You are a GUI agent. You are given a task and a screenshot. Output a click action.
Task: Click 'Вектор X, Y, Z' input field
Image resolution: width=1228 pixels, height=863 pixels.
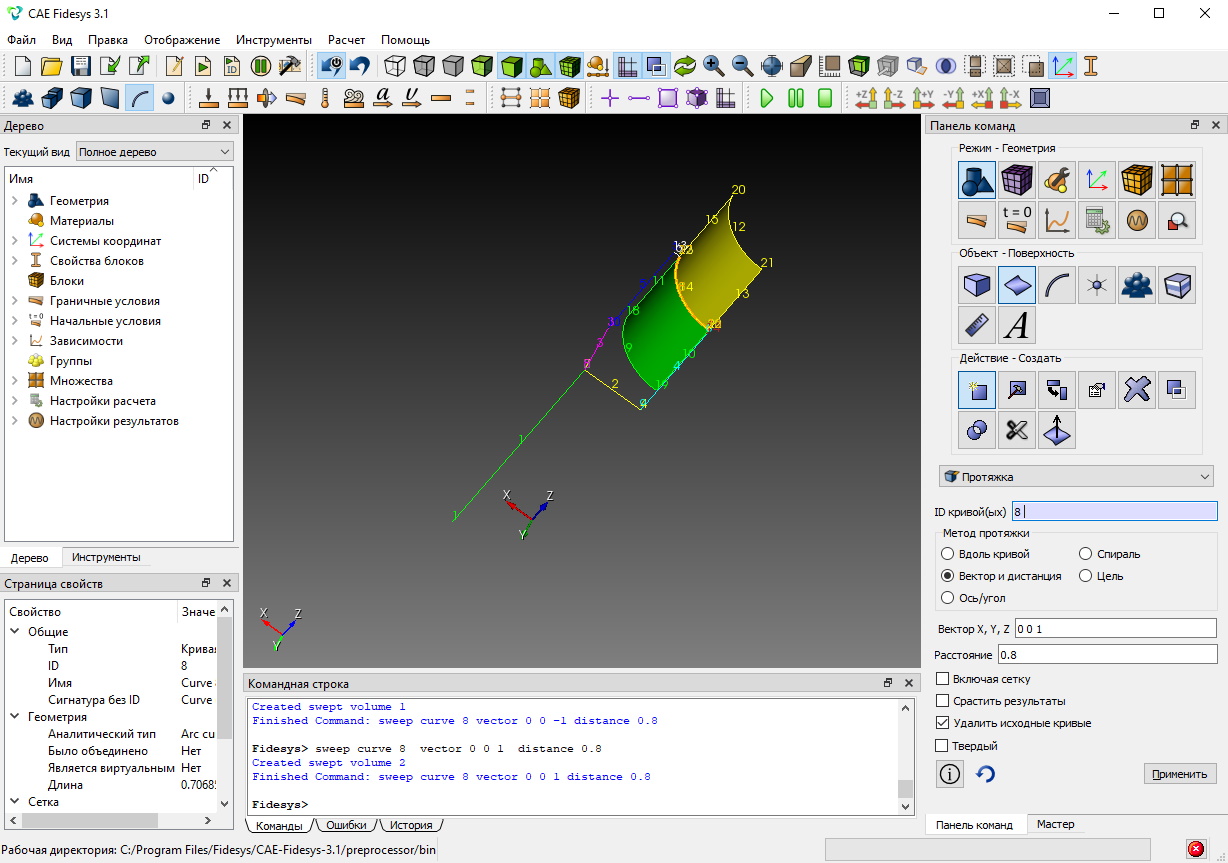[1115, 628]
